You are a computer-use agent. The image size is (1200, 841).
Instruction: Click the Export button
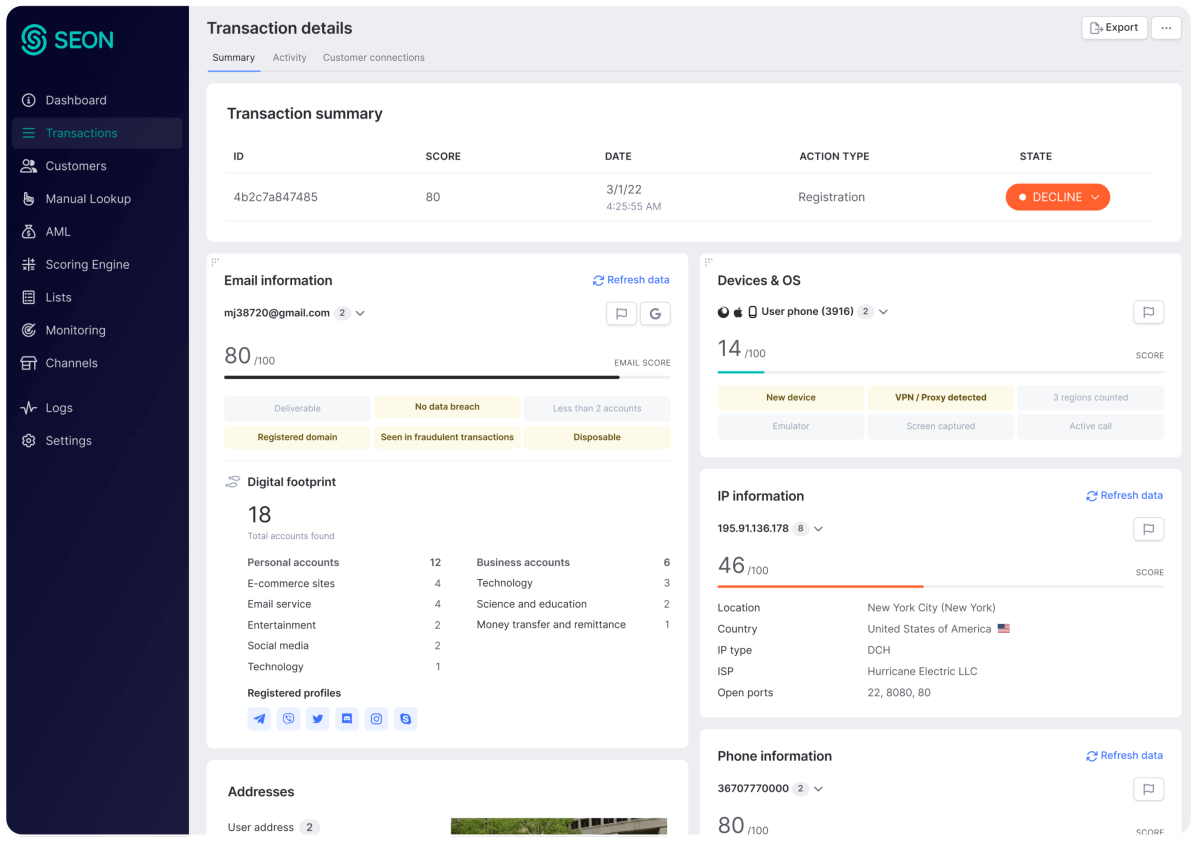tap(1114, 28)
